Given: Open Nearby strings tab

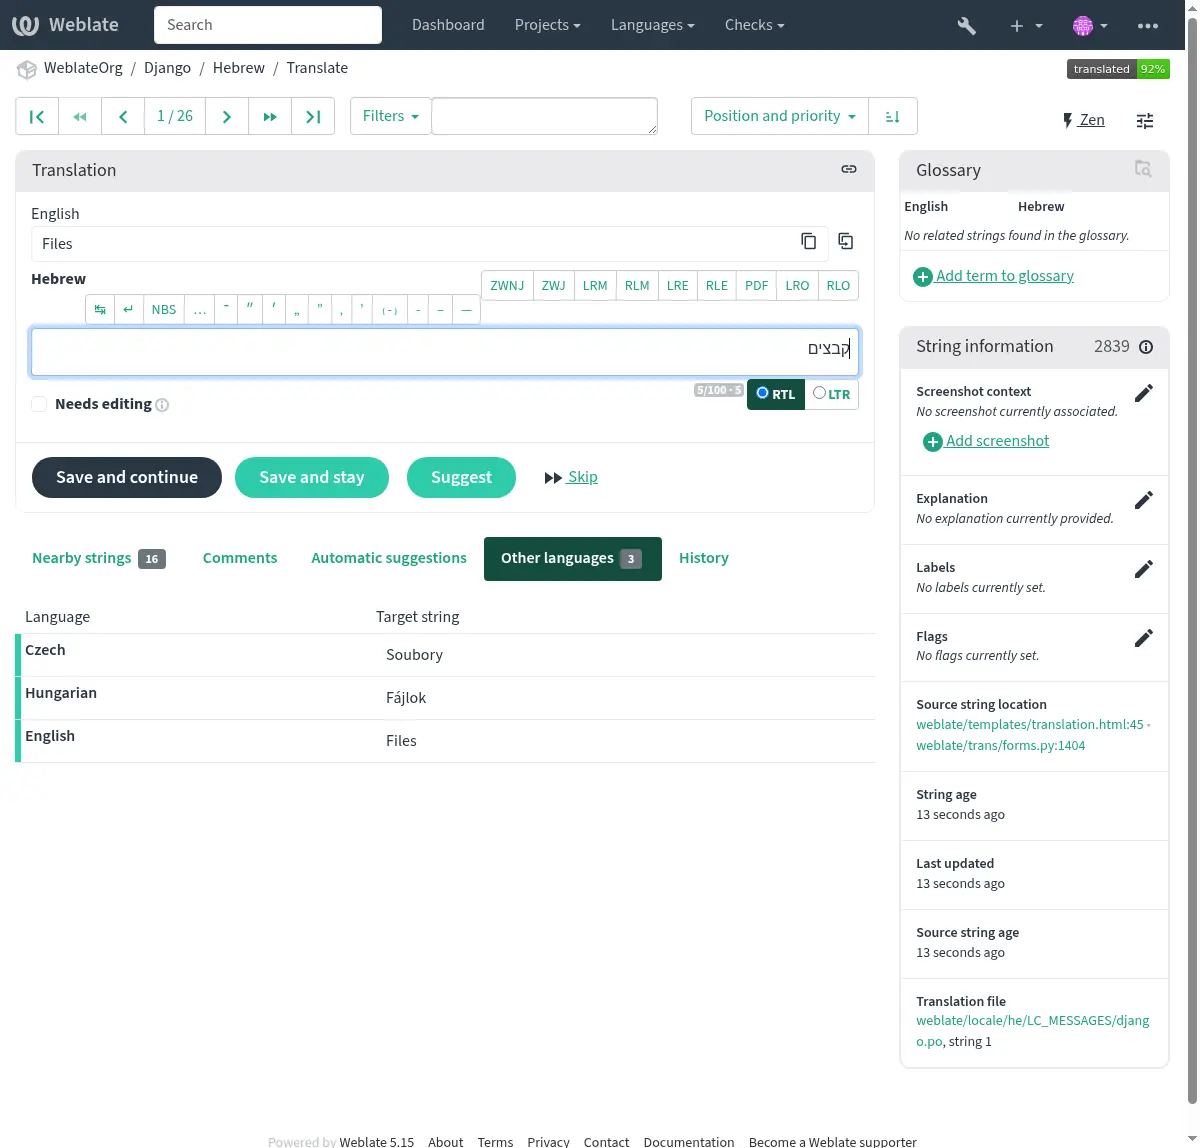Looking at the screenshot, I should 99,558.
